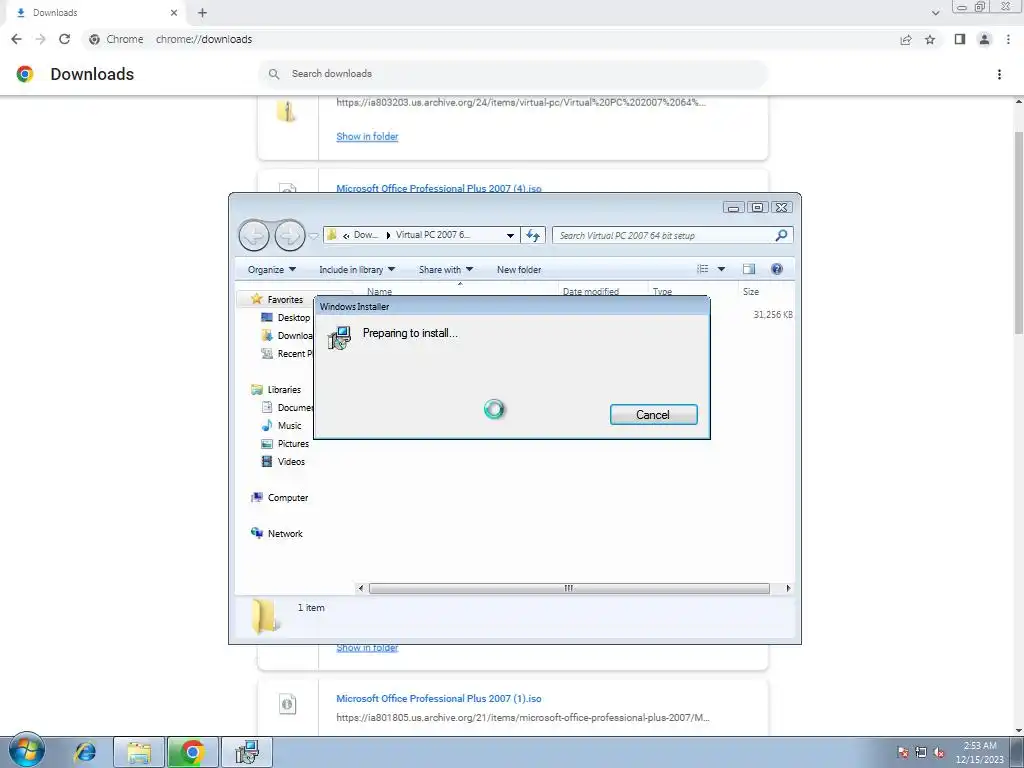Screen dimensions: 1024x768
Task: Open Chrome three-dot browser menu
Action: pyautogui.click(x=1008, y=39)
